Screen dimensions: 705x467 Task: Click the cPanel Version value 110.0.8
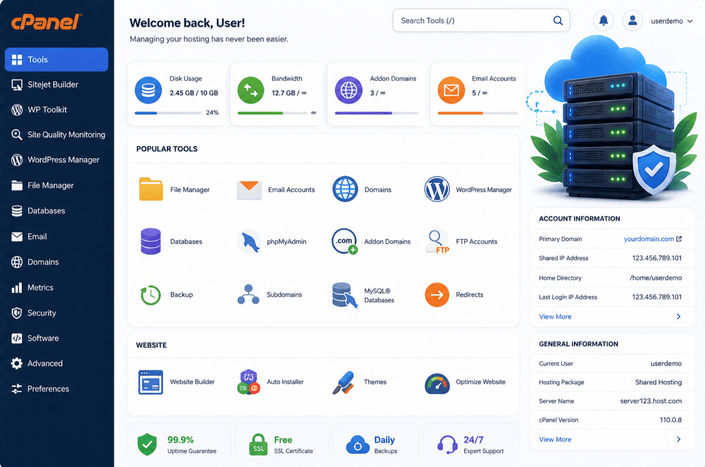pos(671,420)
